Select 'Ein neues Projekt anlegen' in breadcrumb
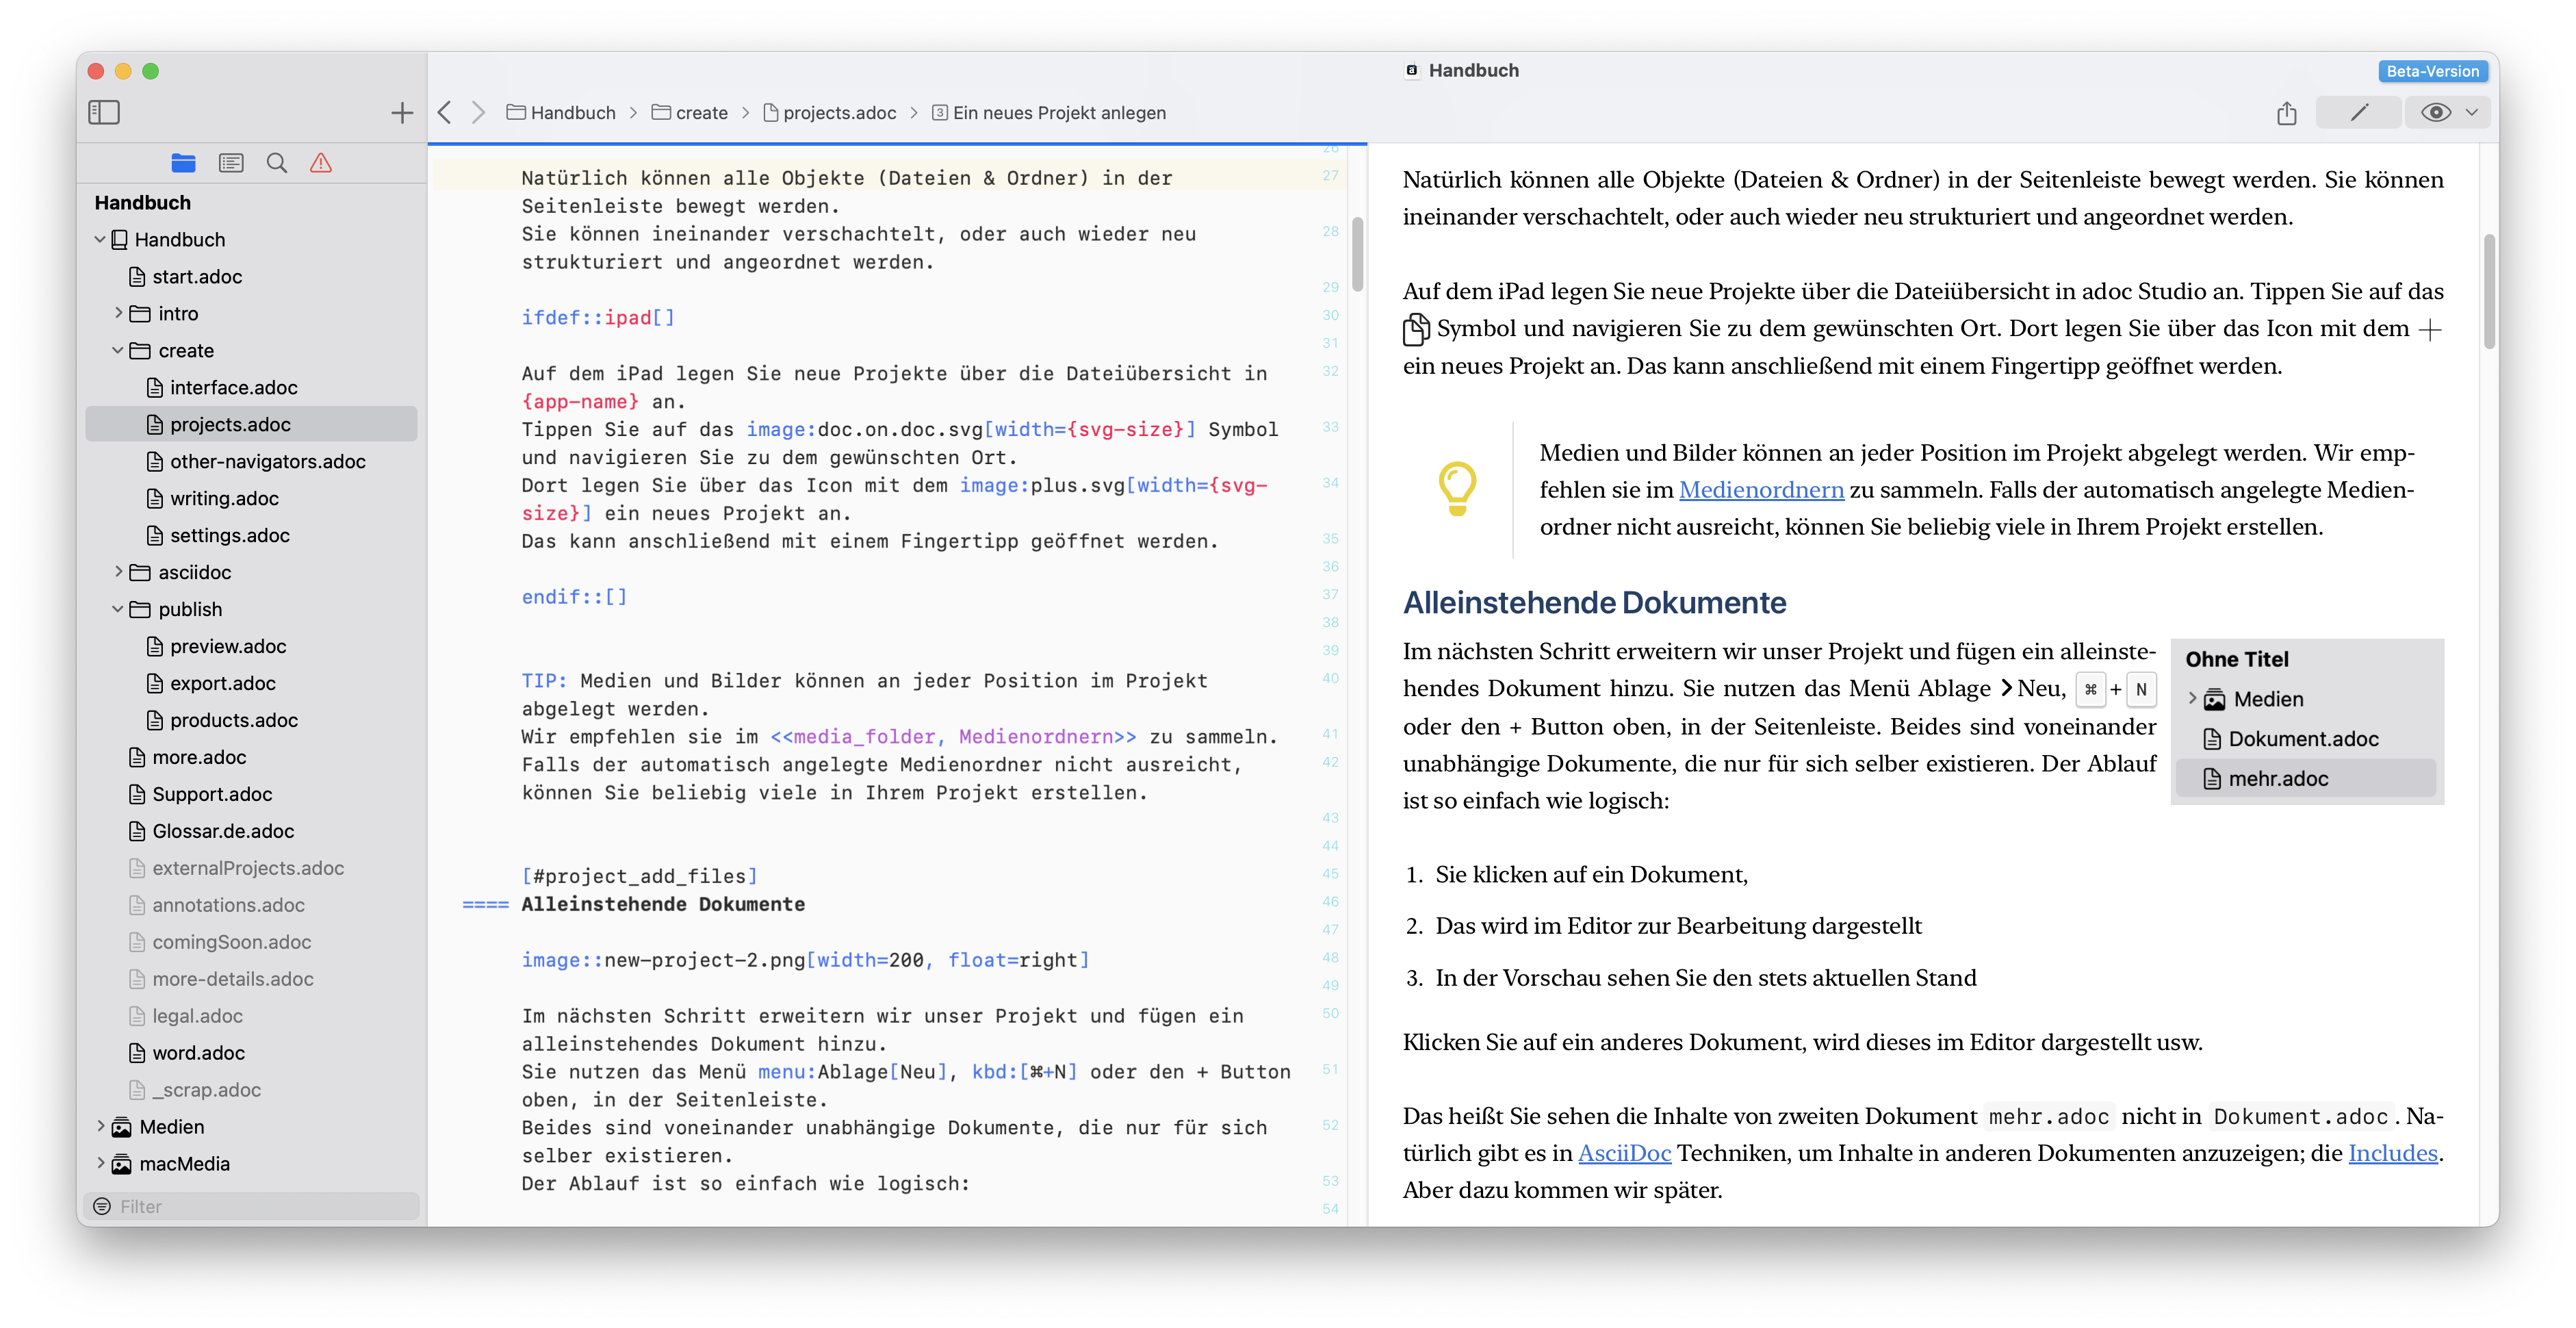Viewport: 2576px width, 1328px height. (x=1058, y=113)
